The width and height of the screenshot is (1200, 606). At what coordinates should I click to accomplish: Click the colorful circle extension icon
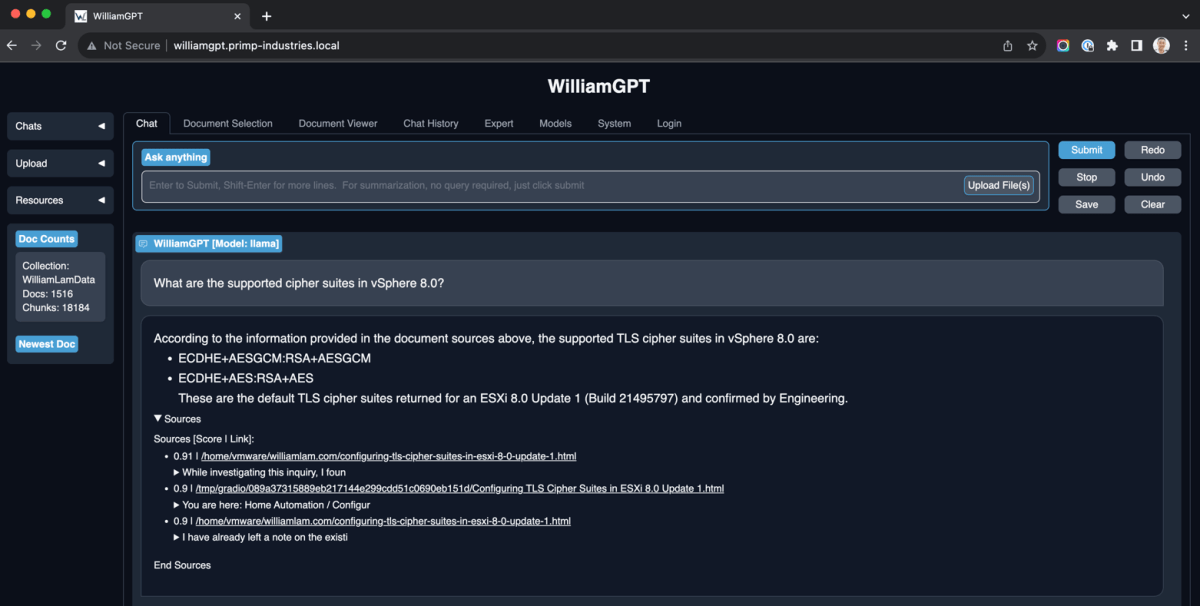1063,45
